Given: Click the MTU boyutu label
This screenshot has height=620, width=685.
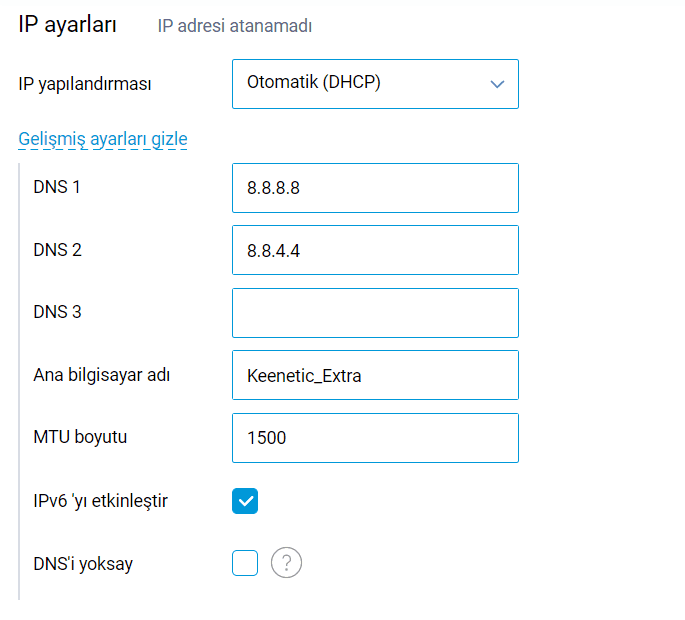Looking at the screenshot, I should coord(80,437).
